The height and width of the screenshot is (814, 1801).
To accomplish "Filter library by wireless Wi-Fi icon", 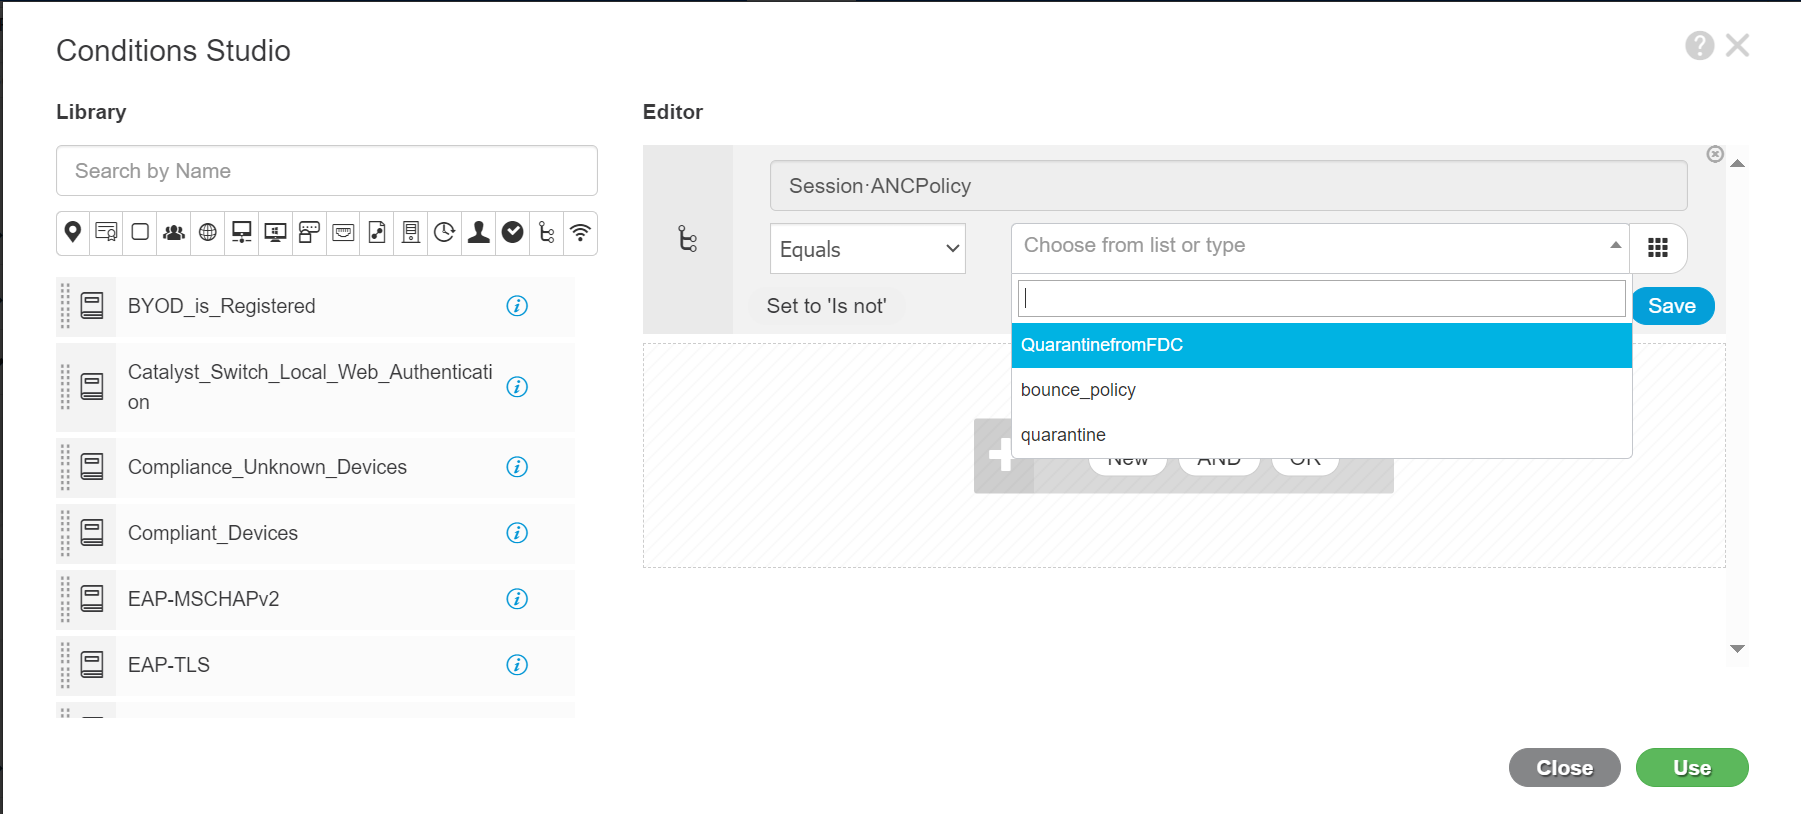I will click(x=580, y=232).
